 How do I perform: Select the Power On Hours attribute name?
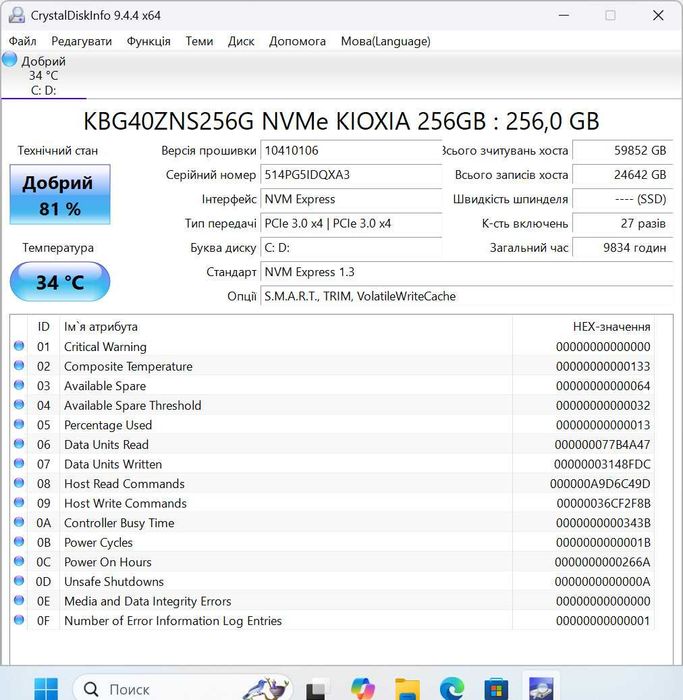point(108,562)
